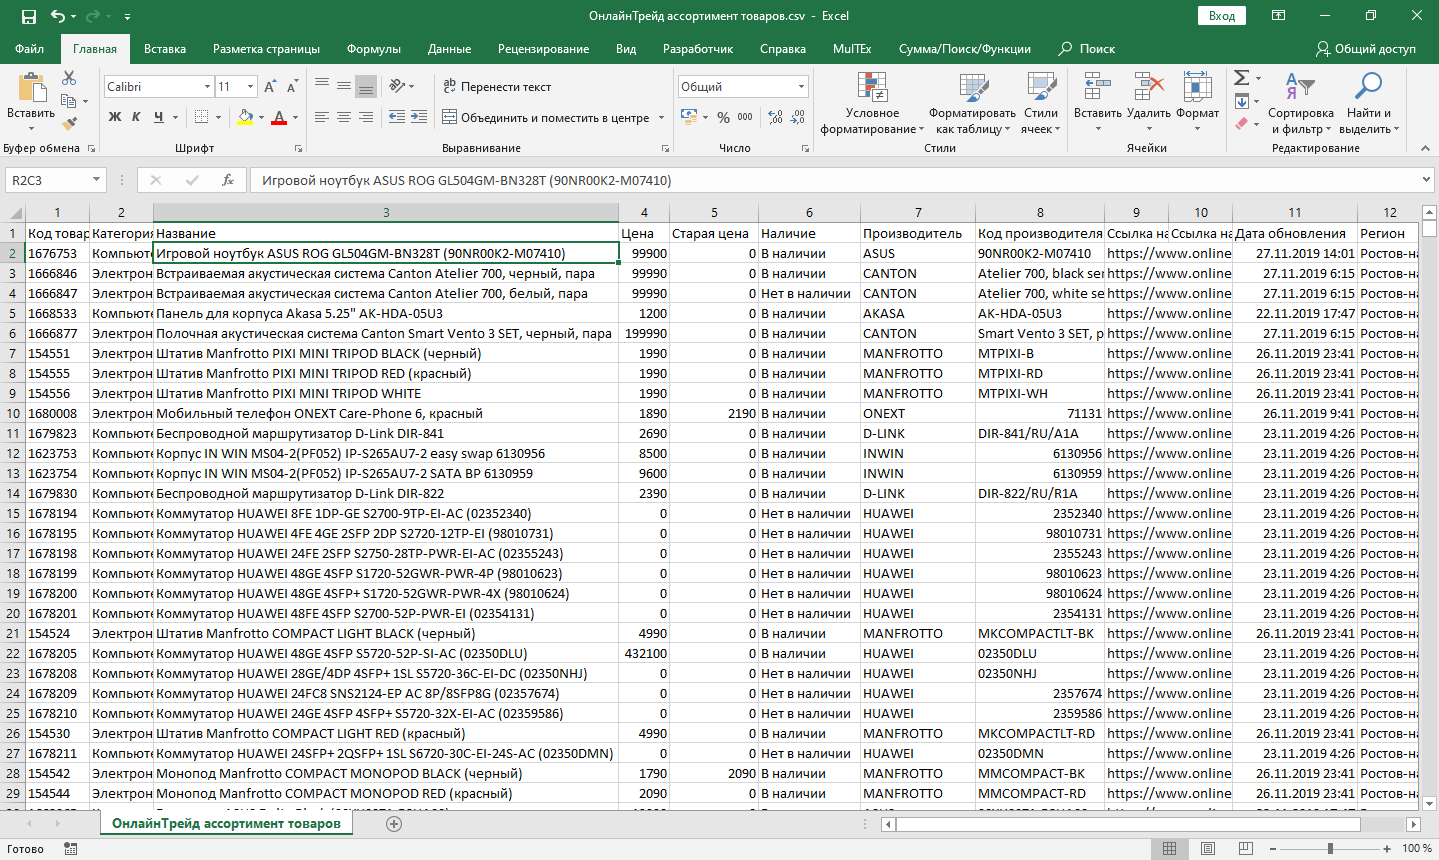Expand the formula bar chevron
Viewport: 1439px width, 860px height.
click(1426, 180)
